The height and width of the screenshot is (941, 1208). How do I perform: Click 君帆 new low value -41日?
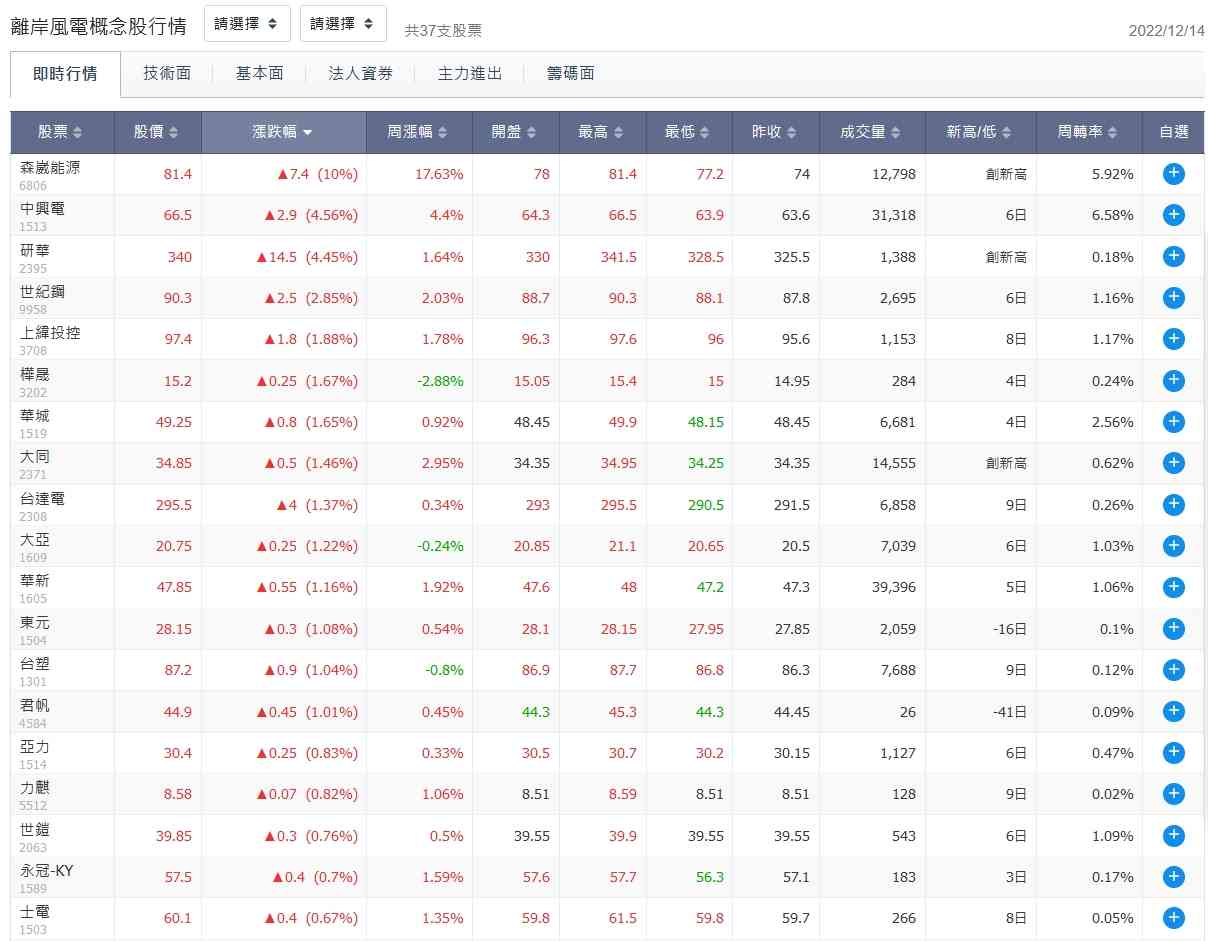click(1010, 712)
